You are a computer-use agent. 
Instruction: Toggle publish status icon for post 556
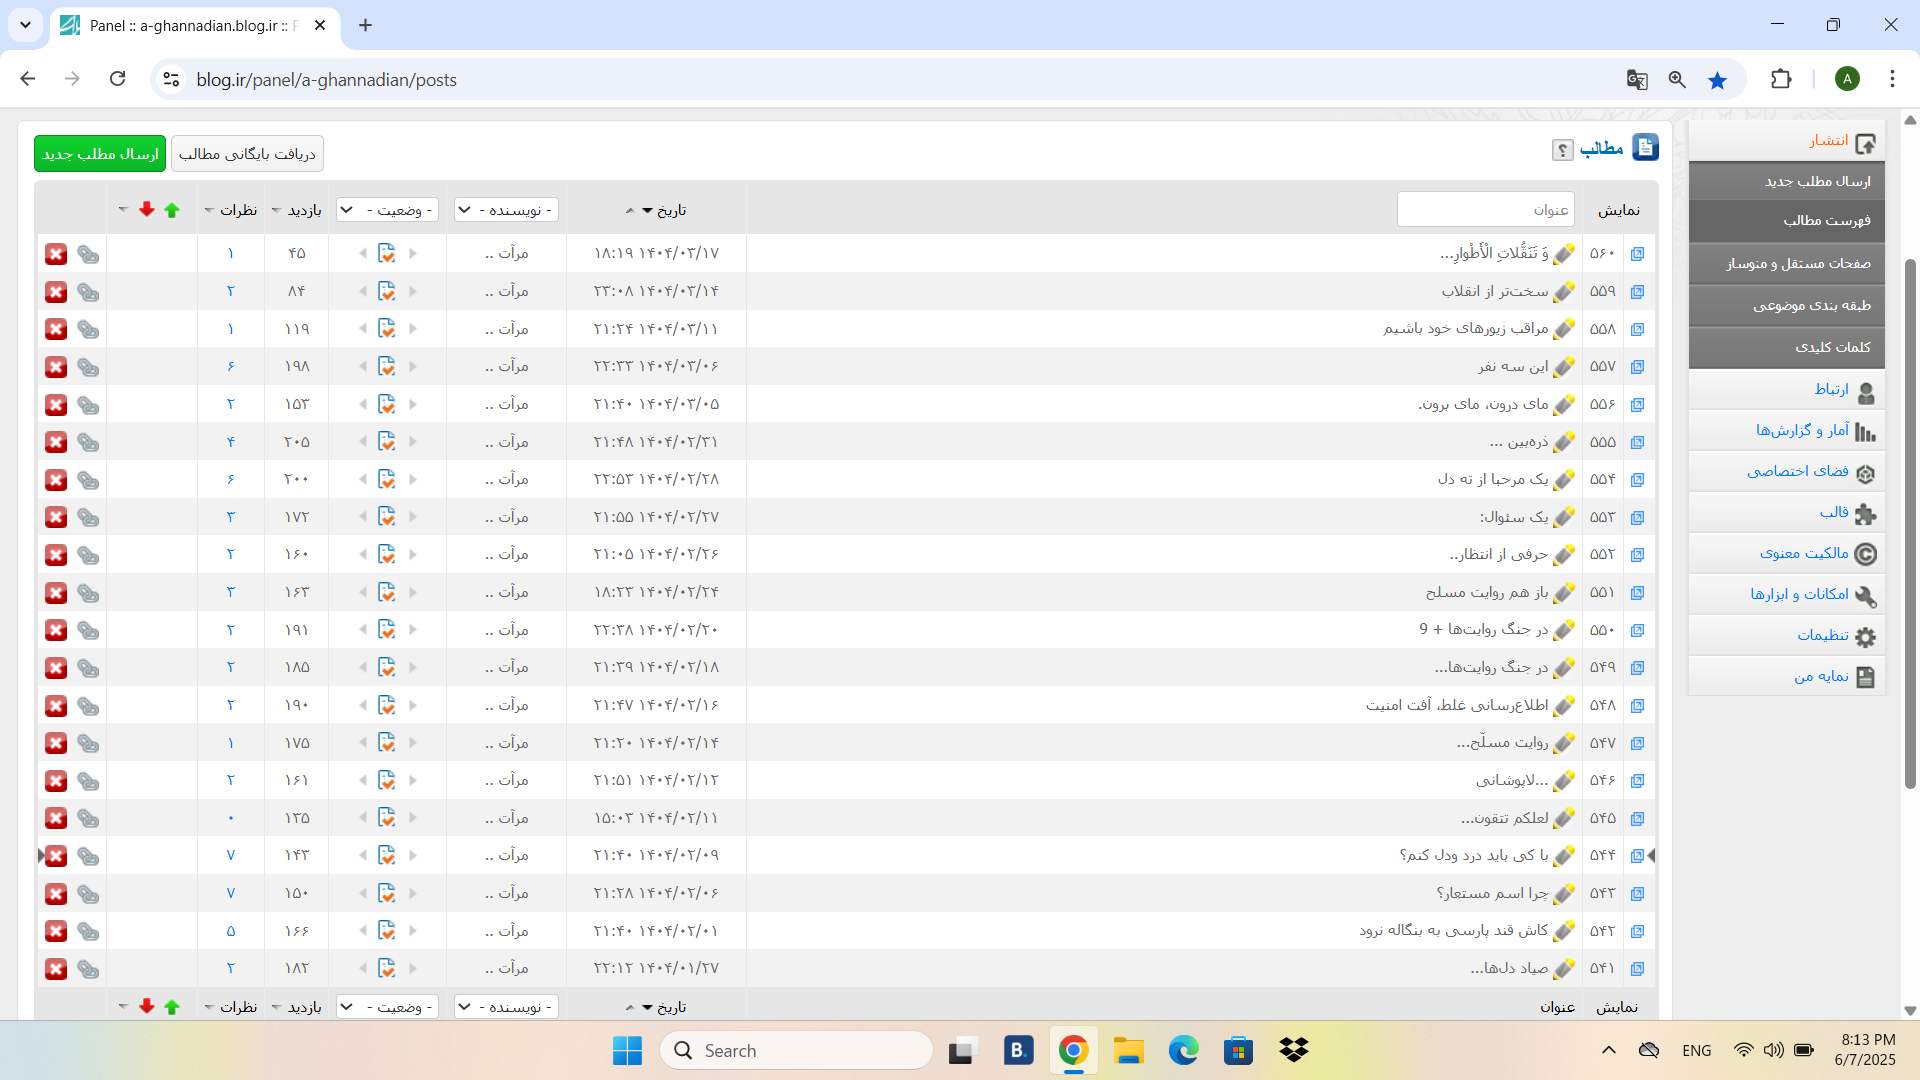coord(387,404)
